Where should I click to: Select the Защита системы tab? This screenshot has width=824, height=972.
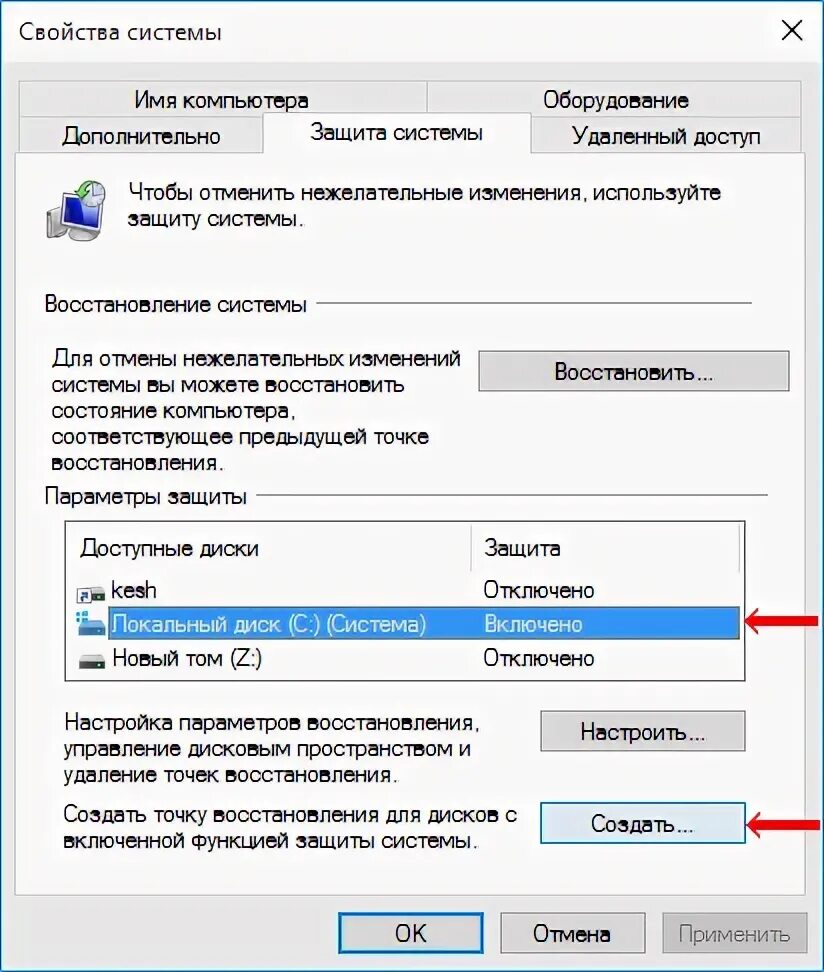[x=397, y=132]
